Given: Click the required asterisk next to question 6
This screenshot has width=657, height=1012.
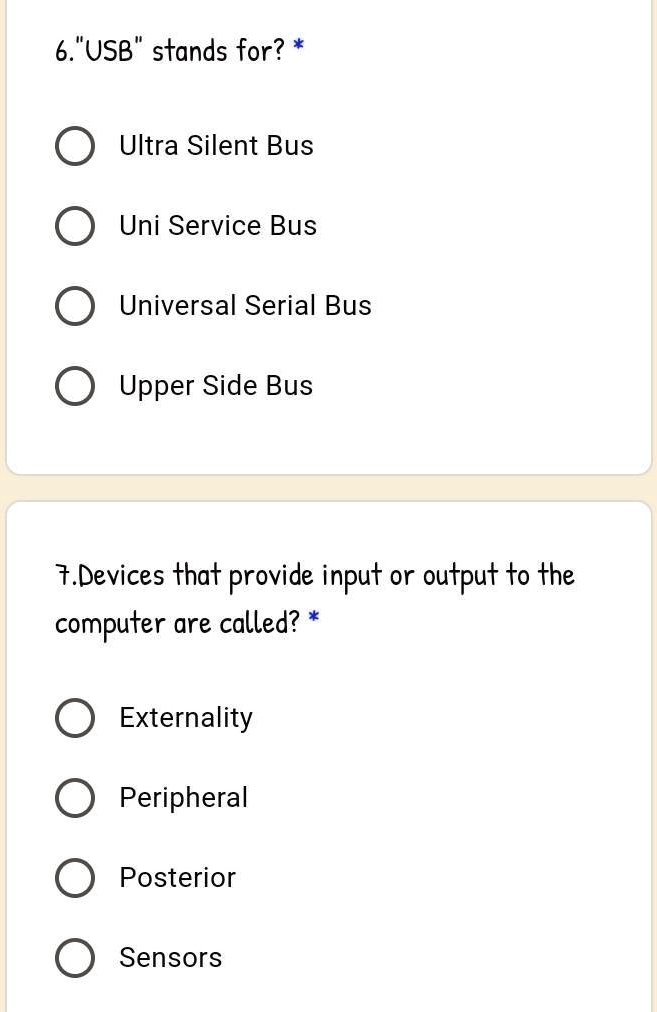Looking at the screenshot, I should tap(298, 45).
